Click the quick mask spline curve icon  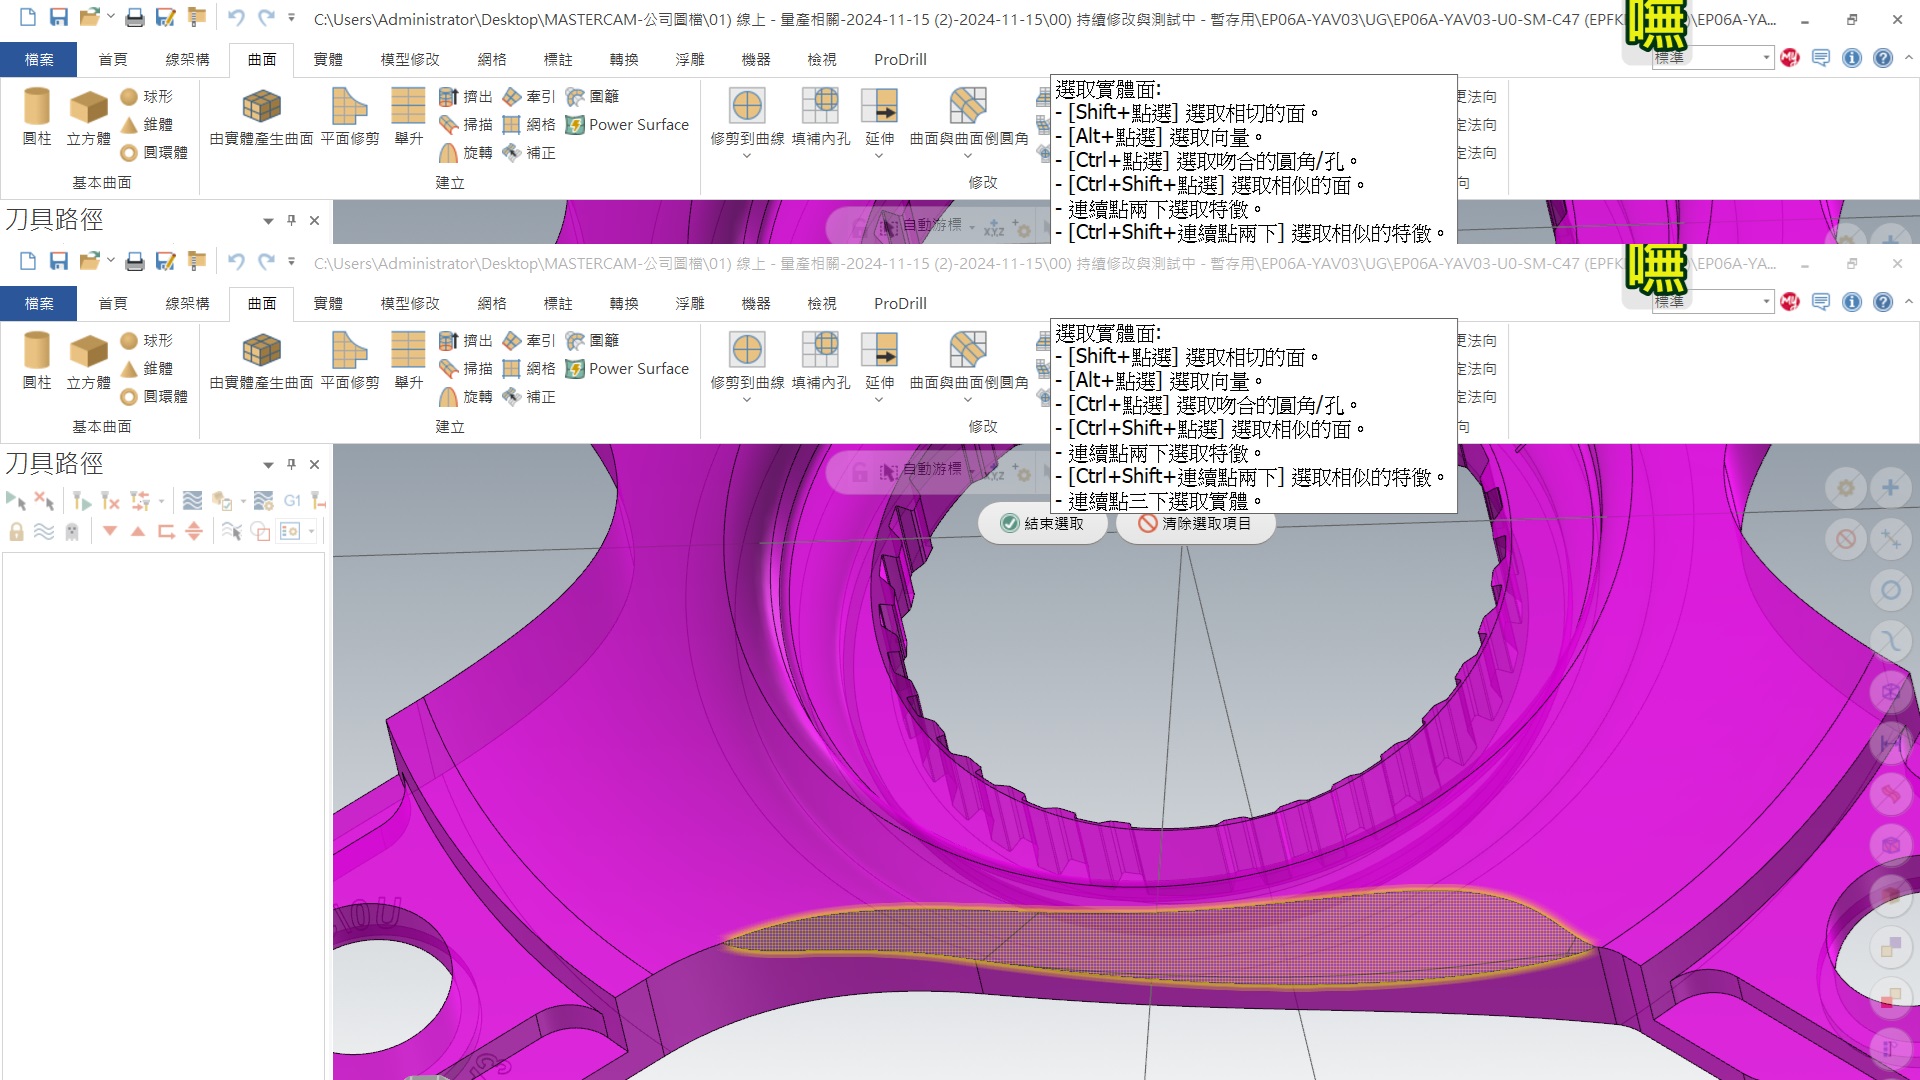pos(1890,640)
